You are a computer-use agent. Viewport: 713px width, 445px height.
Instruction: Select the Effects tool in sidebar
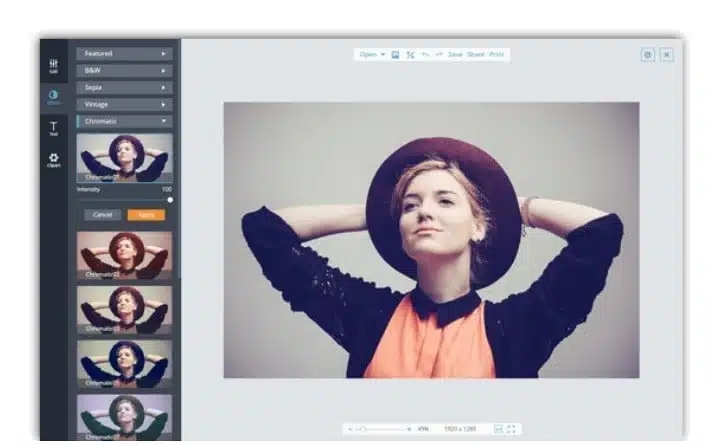(53, 97)
